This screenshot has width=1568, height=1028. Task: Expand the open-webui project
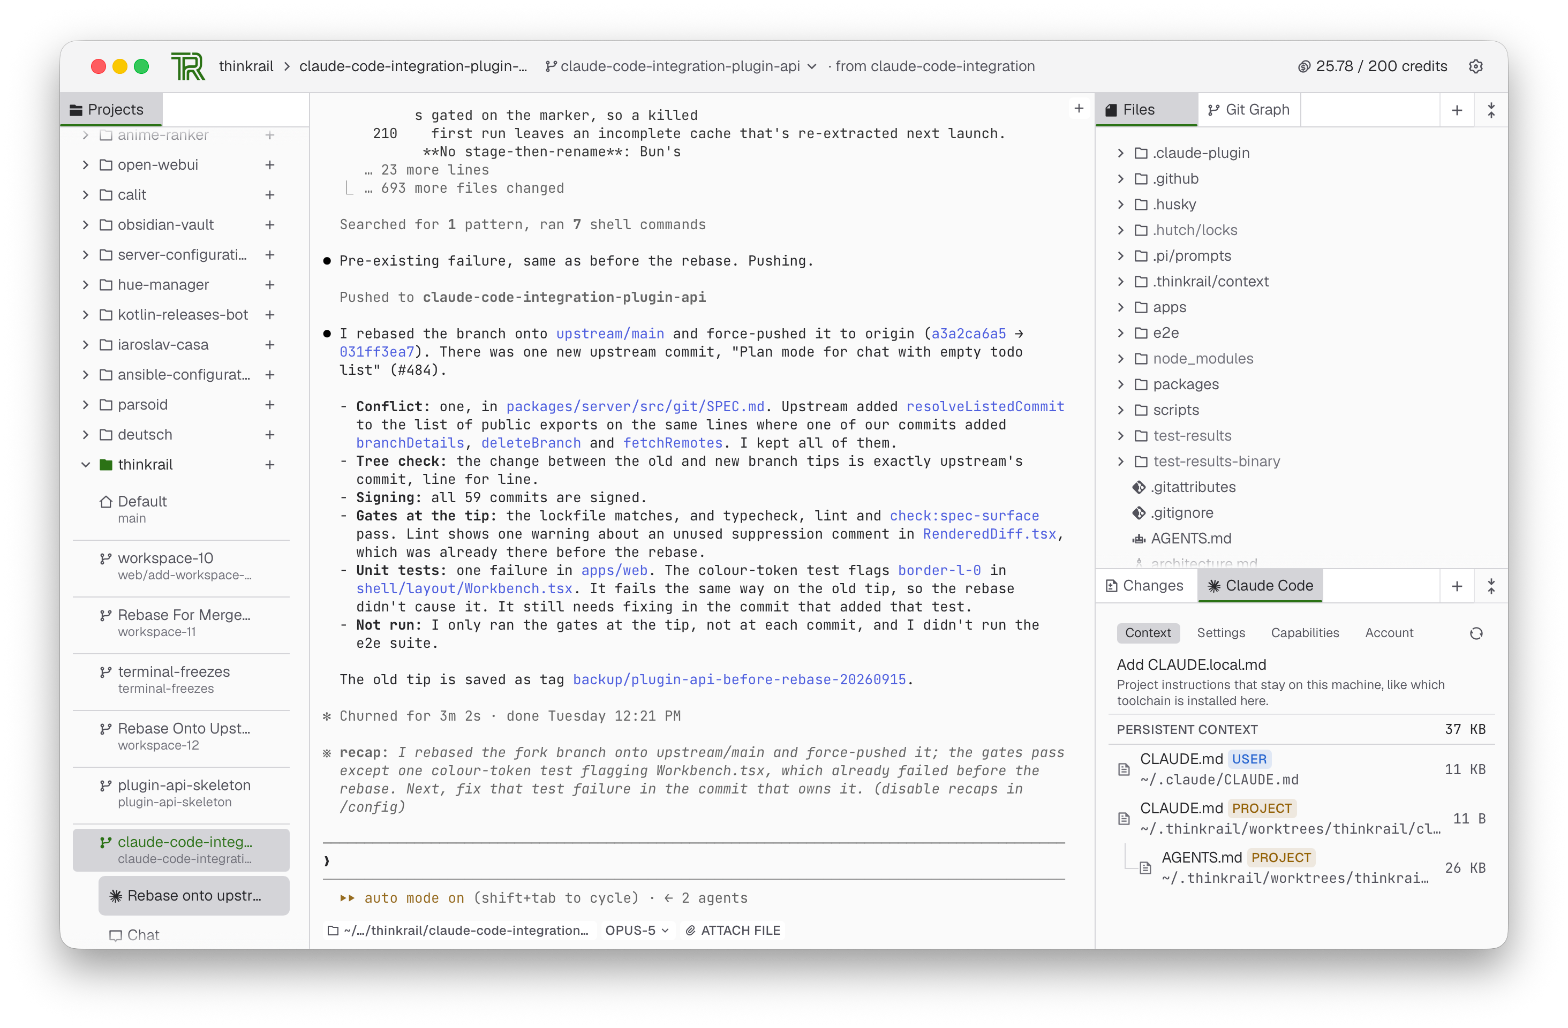point(85,165)
